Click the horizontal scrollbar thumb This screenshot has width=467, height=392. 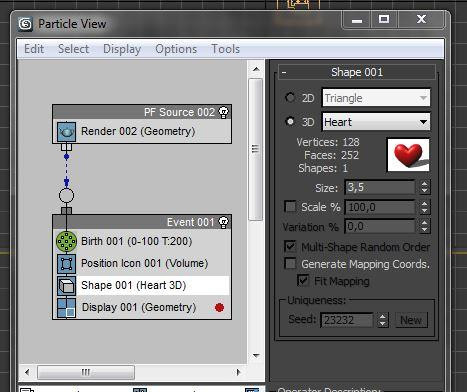tap(86, 372)
